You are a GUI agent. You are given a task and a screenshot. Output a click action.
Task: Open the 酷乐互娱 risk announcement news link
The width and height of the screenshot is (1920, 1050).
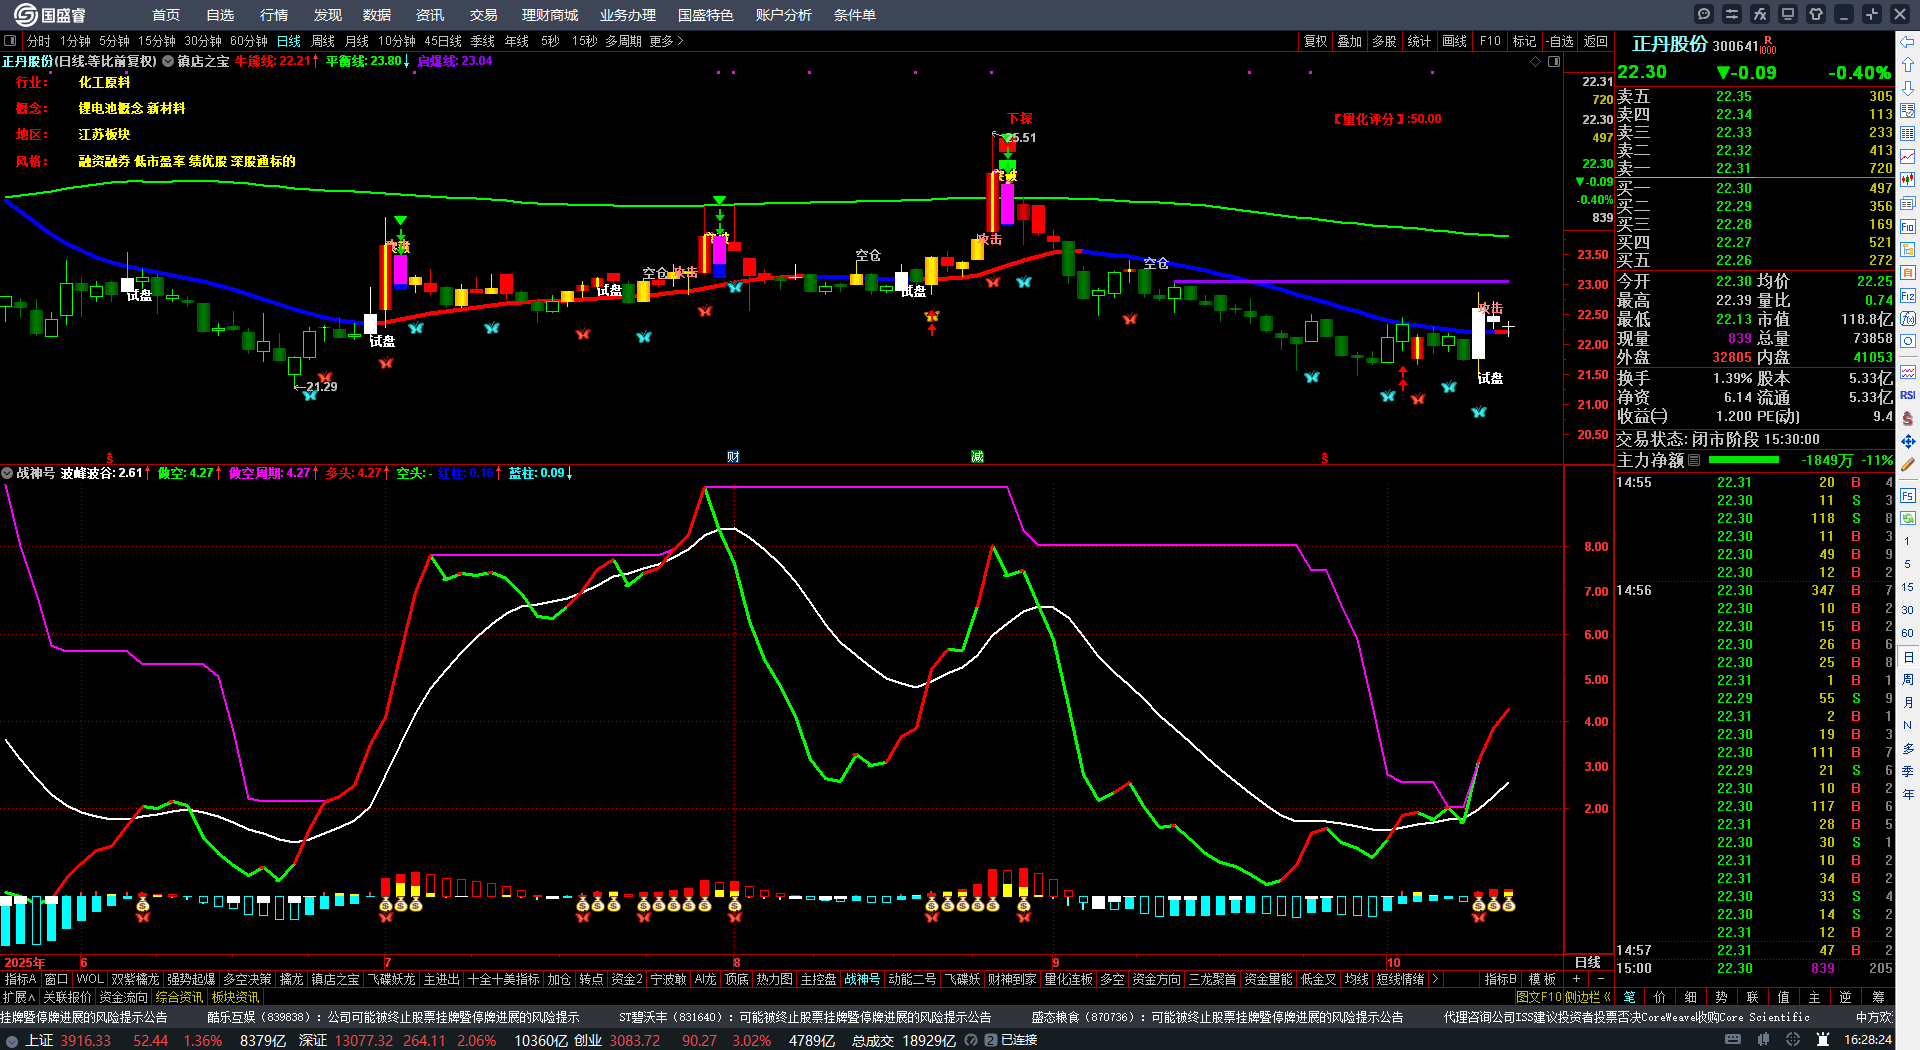[x=393, y=1017]
